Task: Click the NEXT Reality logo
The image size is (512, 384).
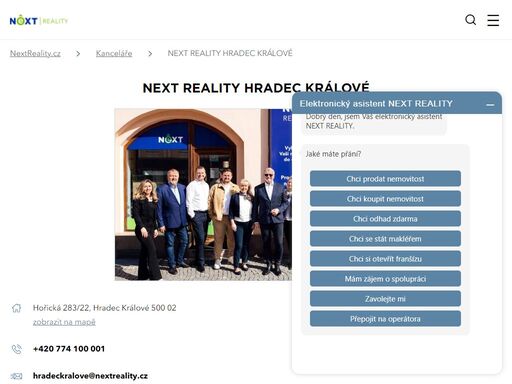Action: tap(39, 20)
